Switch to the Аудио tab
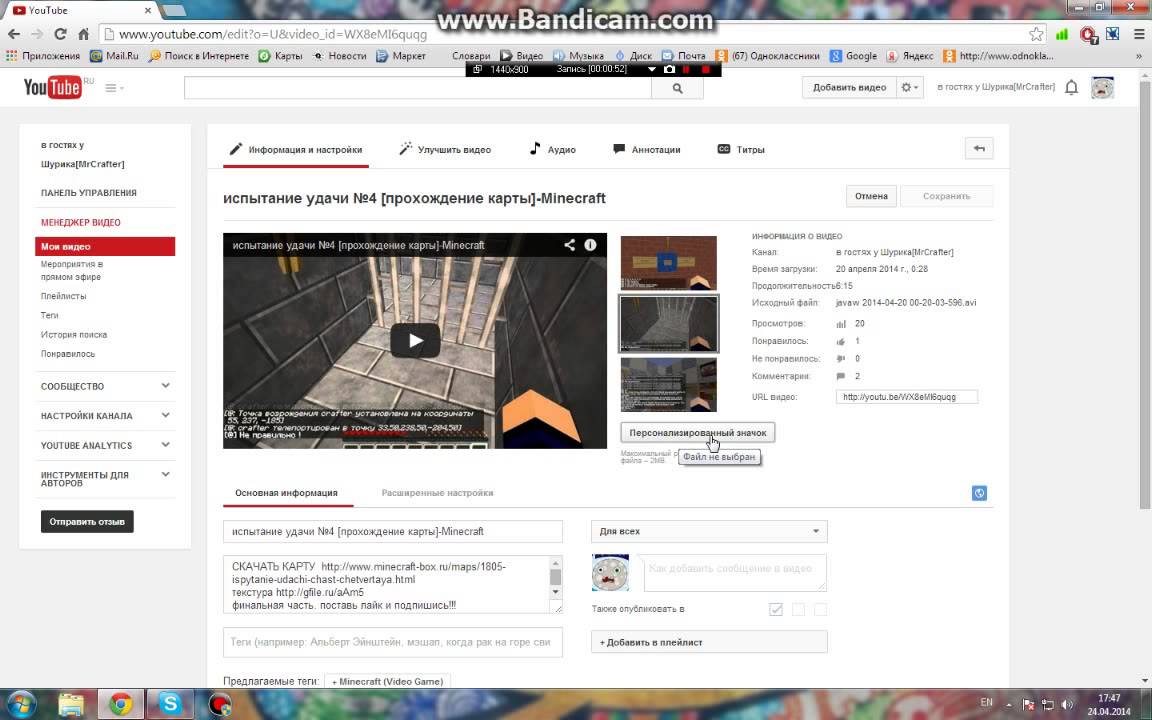This screenshot has height=720, width=1152. point(552,150)
